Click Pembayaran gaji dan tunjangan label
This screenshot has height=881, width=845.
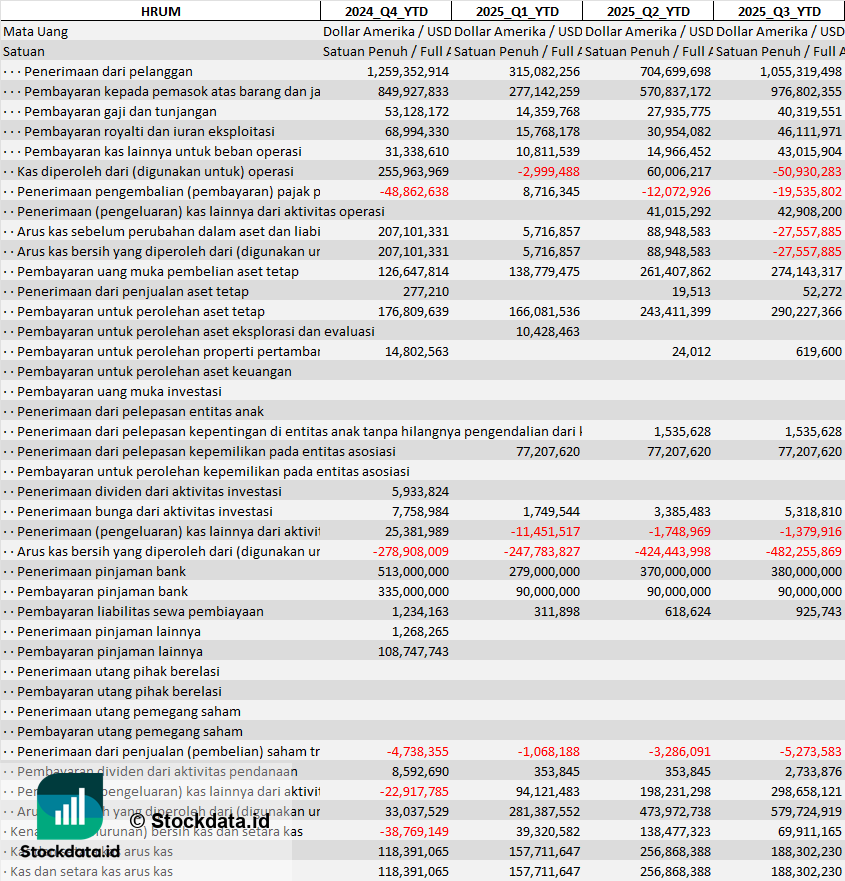(x=120, y=112)
